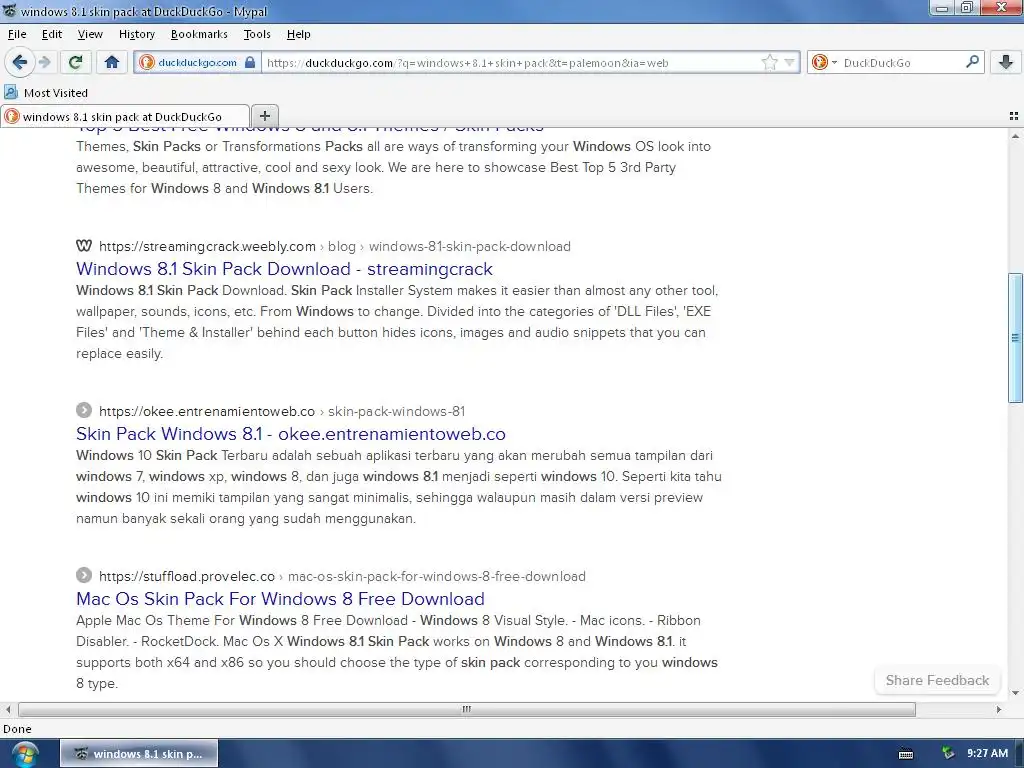Click the Mypal taskbar window button
Image resolution: width=1024 pixels, height=768 pixels.
point(139,754)
